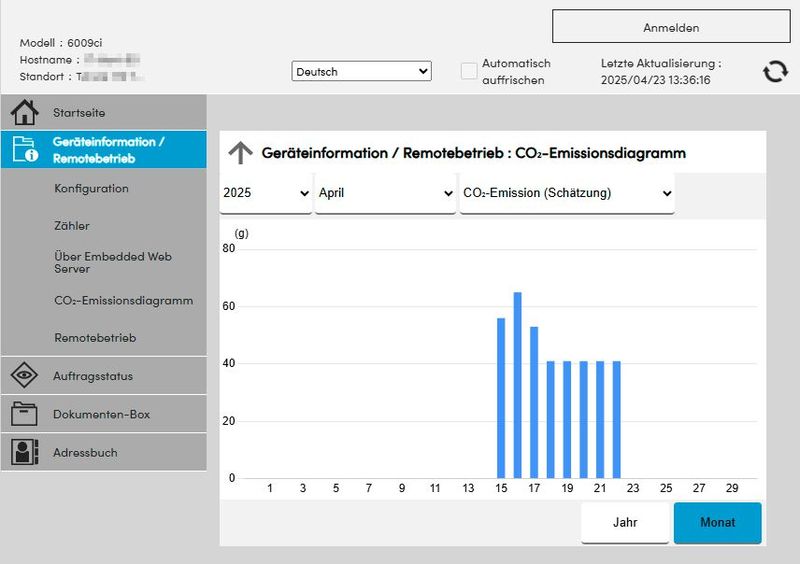Select Geräteinformation / Remotebetrieb menu
Image resolution: width=800 pixels, height=564 pixels.
point(104,150)
